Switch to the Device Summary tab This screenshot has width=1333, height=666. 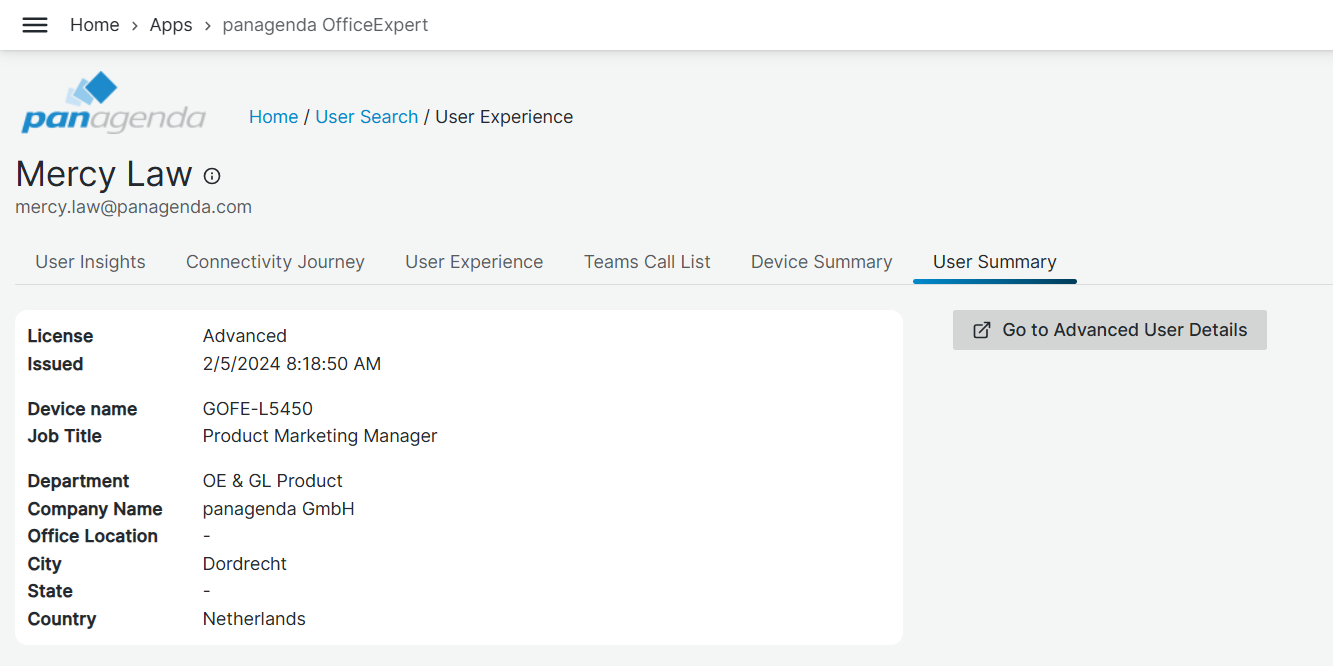pyautogui.click(x=822, y=262)
